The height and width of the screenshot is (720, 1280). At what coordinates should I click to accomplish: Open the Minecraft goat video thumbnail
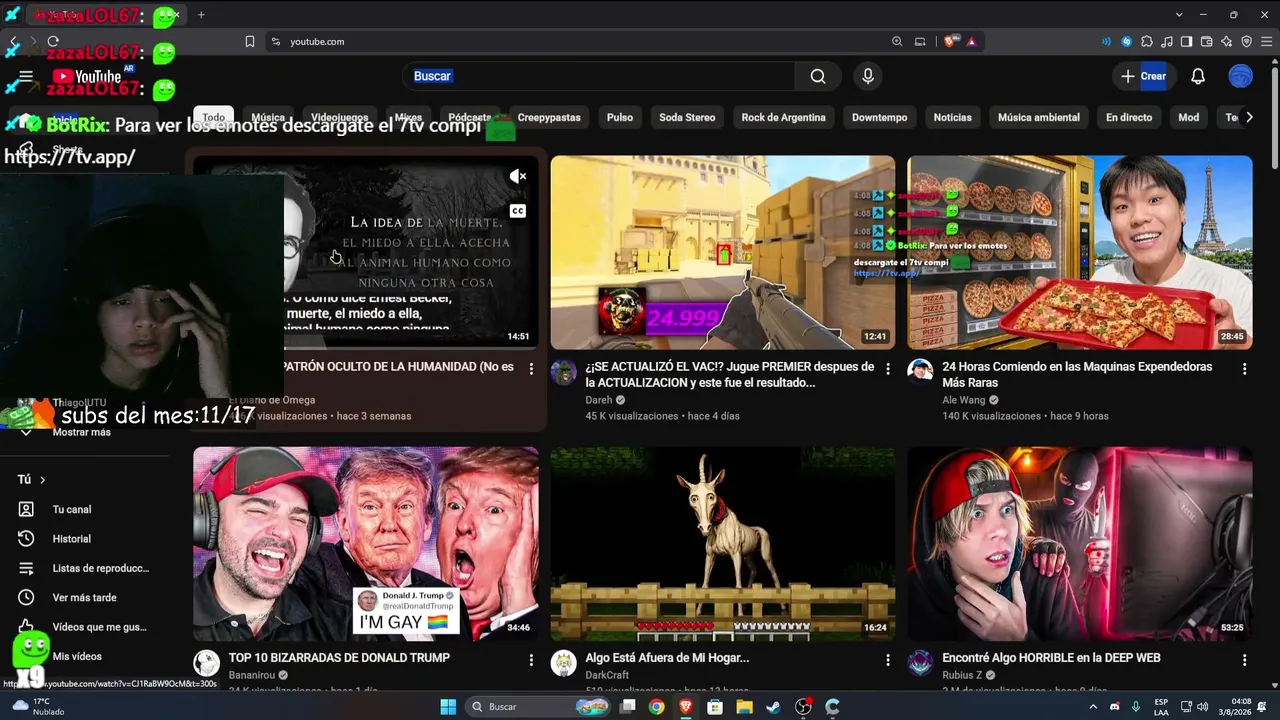723,544
